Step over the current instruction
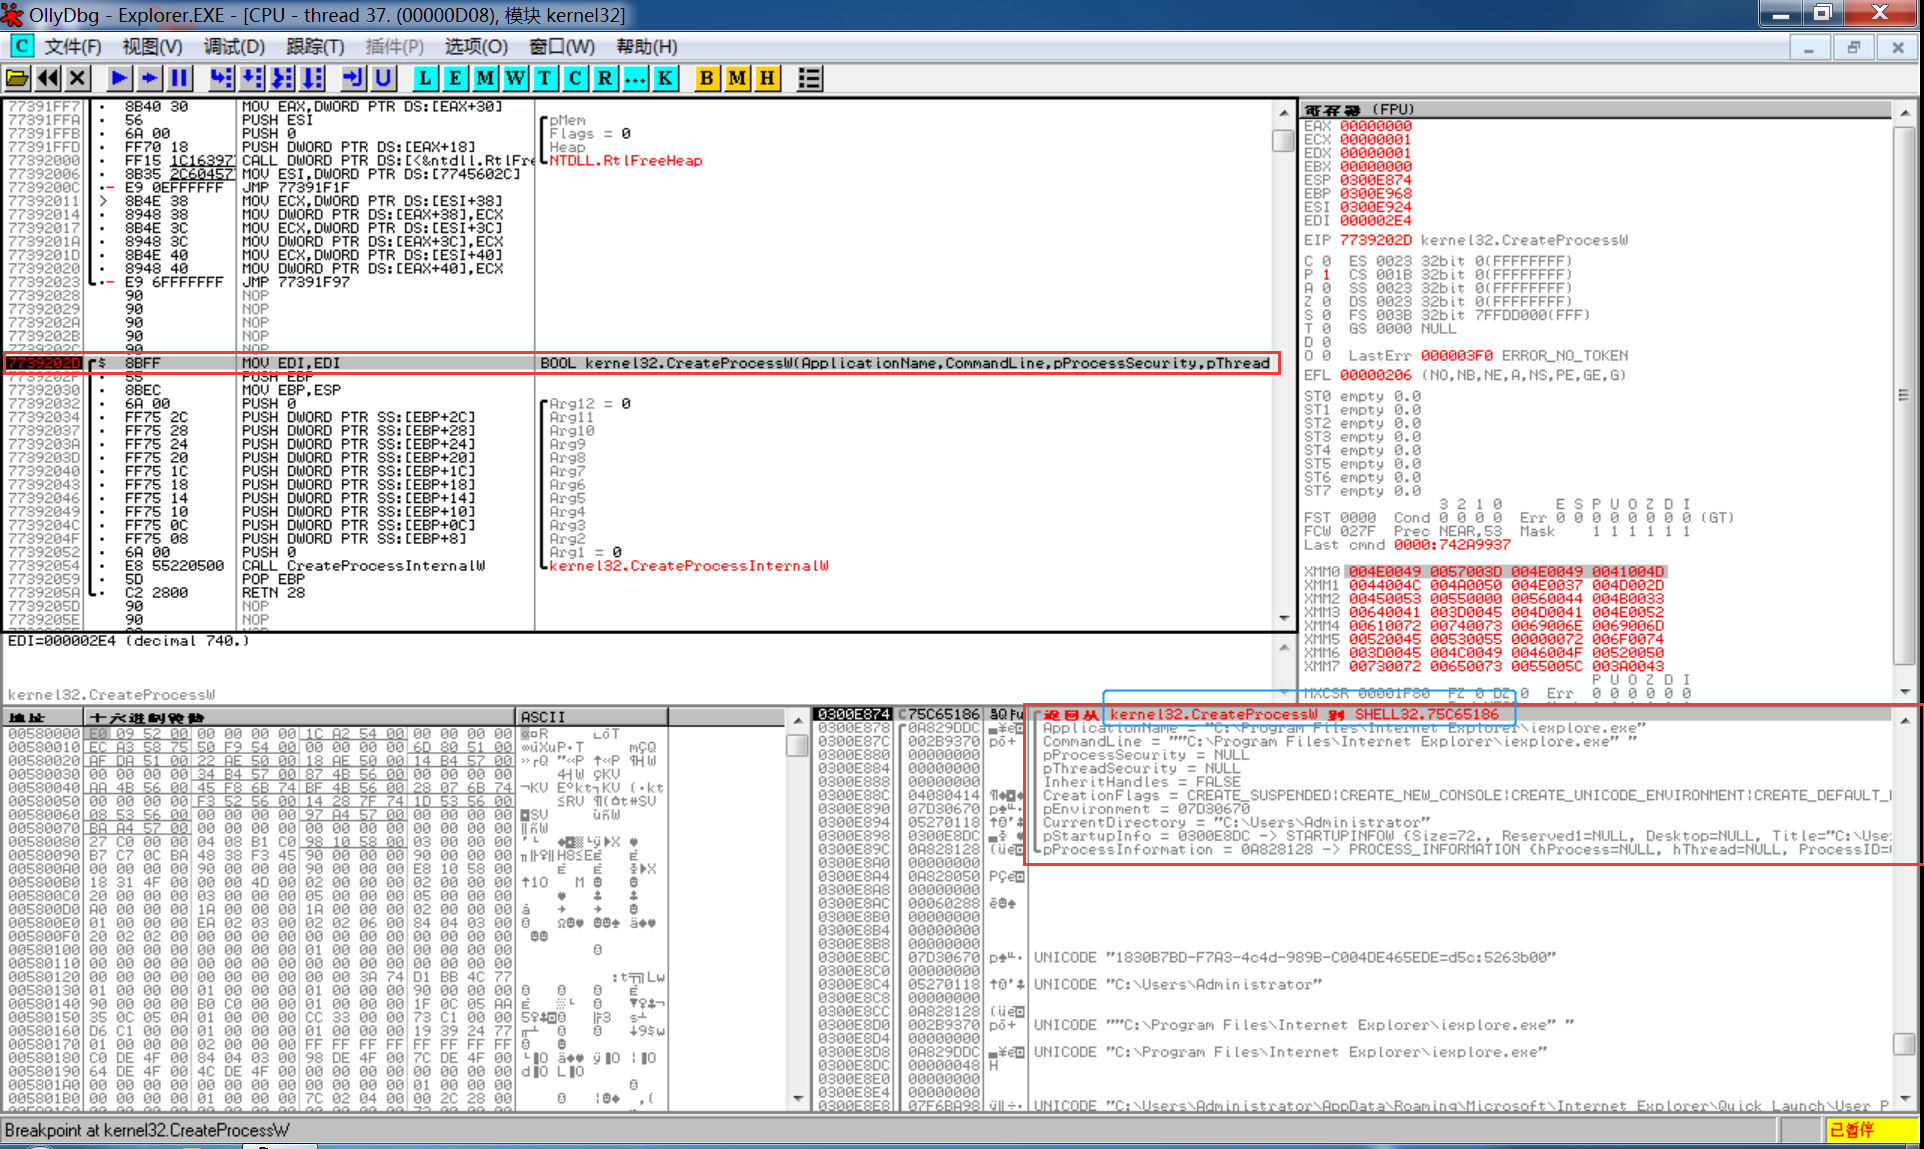 click(x=251, y=78)
